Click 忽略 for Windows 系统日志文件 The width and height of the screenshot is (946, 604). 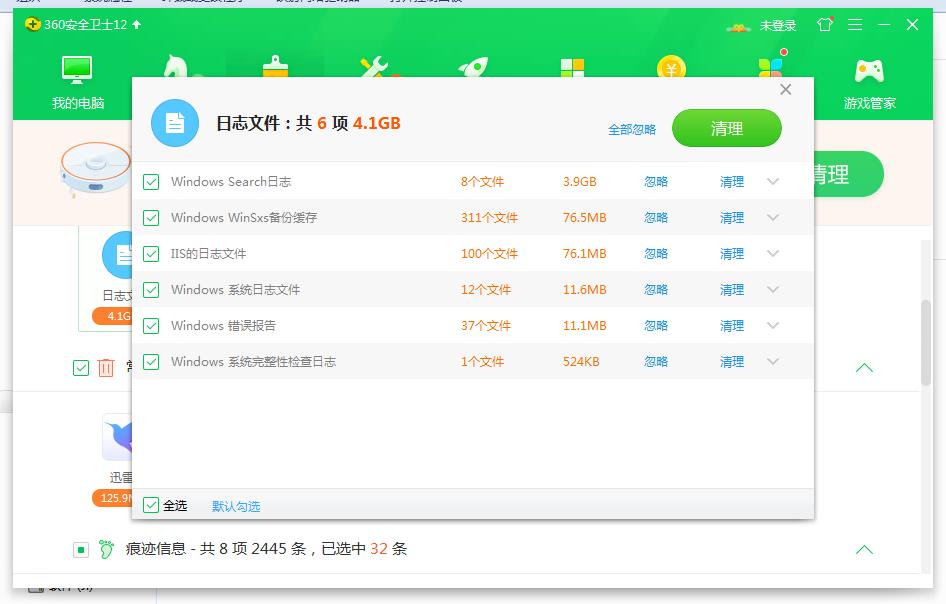point(656,290)
